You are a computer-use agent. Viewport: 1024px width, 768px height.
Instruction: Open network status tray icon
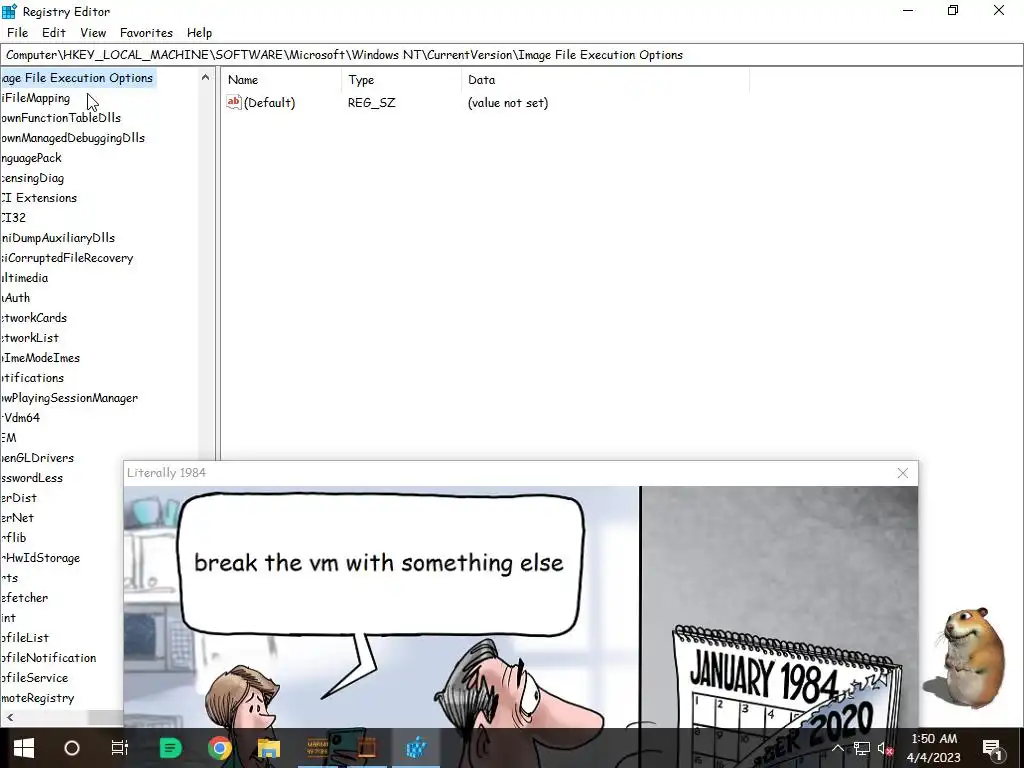point(861,748)
